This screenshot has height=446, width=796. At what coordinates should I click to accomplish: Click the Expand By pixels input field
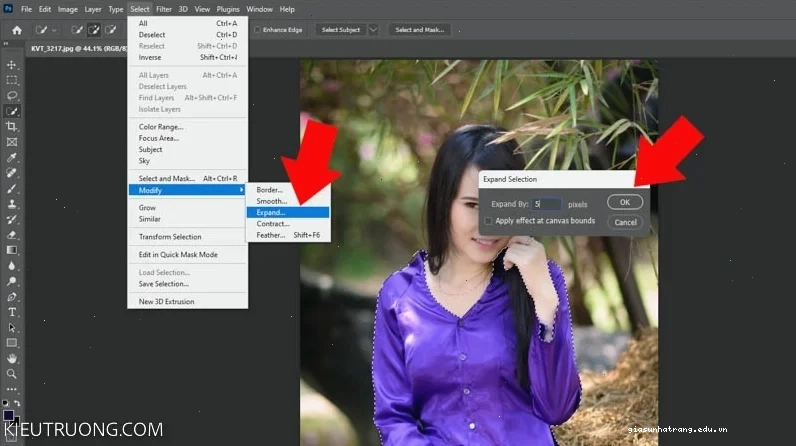(x=547, y=204)
